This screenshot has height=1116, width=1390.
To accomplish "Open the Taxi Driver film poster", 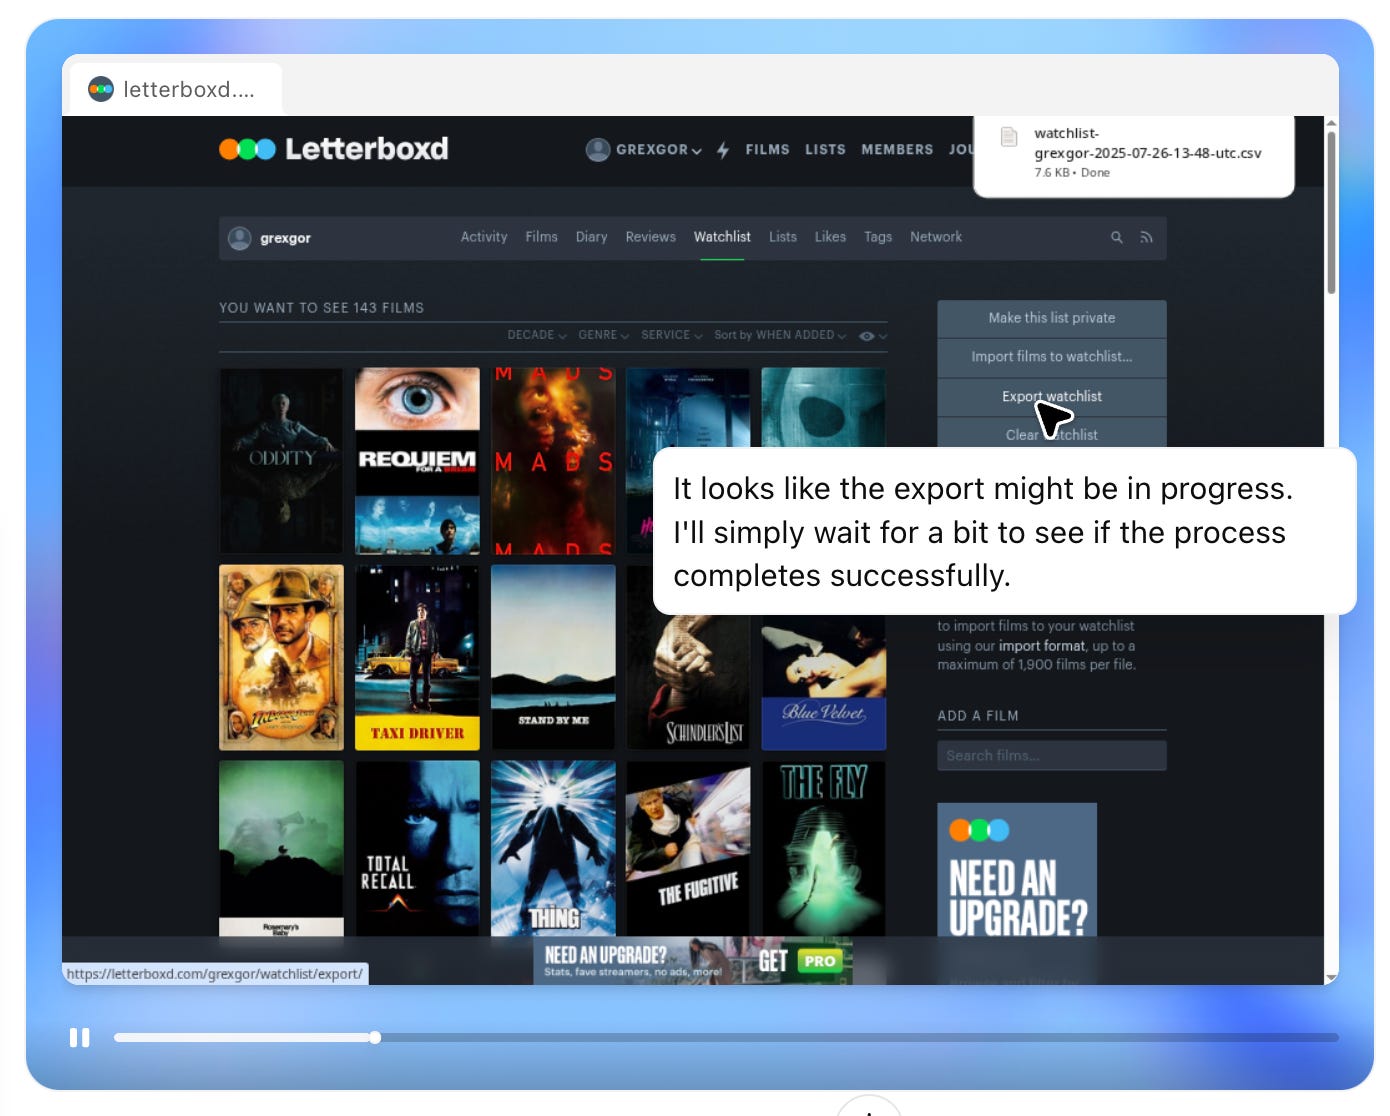I will click(x=417, y=657).
